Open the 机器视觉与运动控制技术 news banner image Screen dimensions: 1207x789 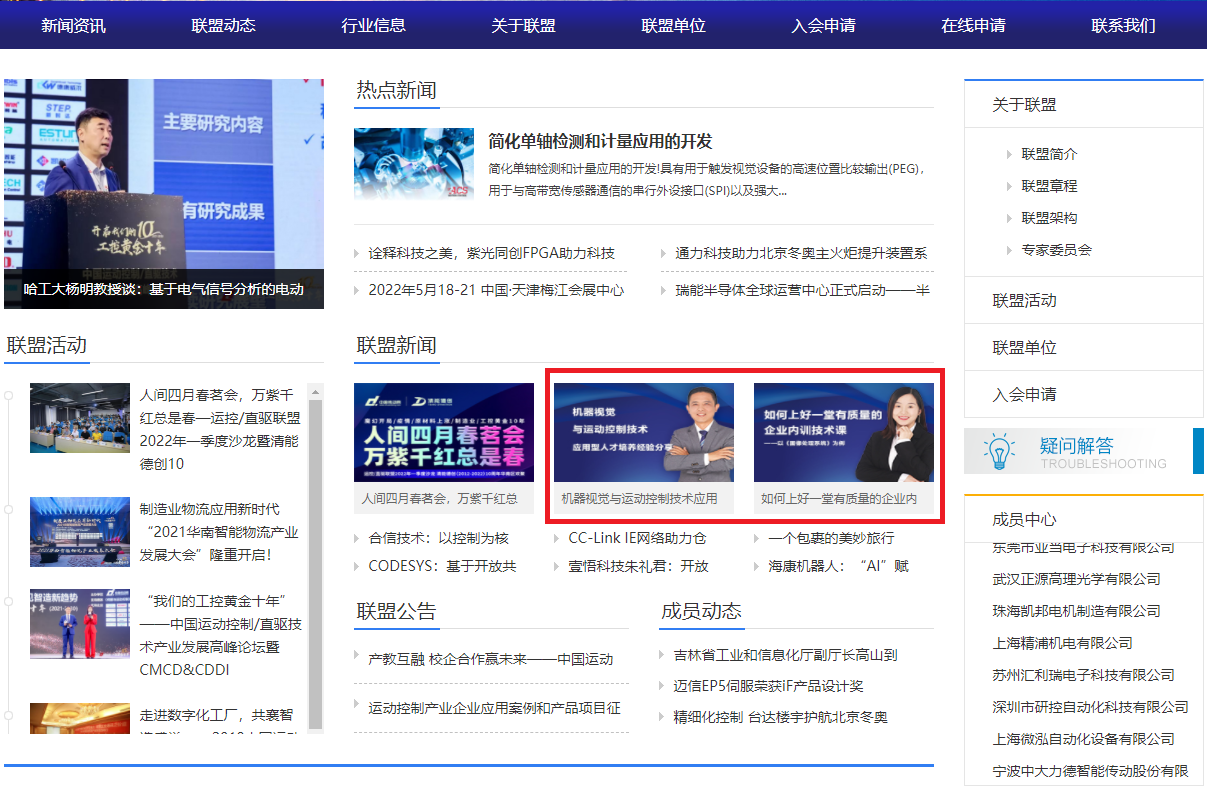[643, 433]
